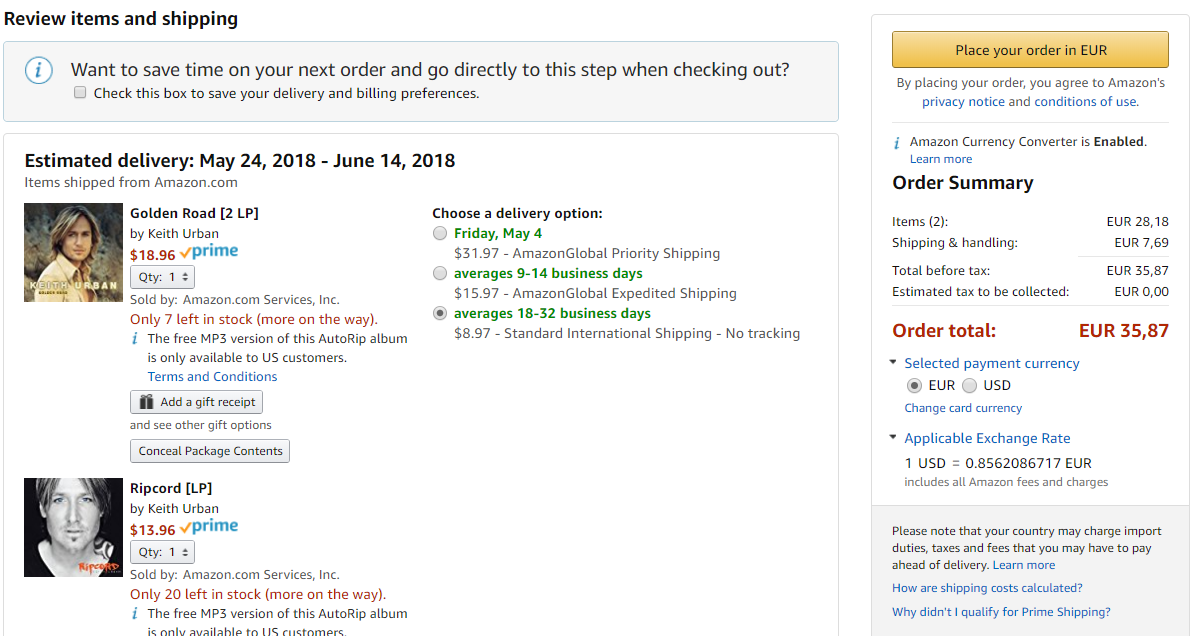Viewport: 1196px width, 636px height.
Task: Open the Golden Road album cover thumbnail
Action: (73, 252)
